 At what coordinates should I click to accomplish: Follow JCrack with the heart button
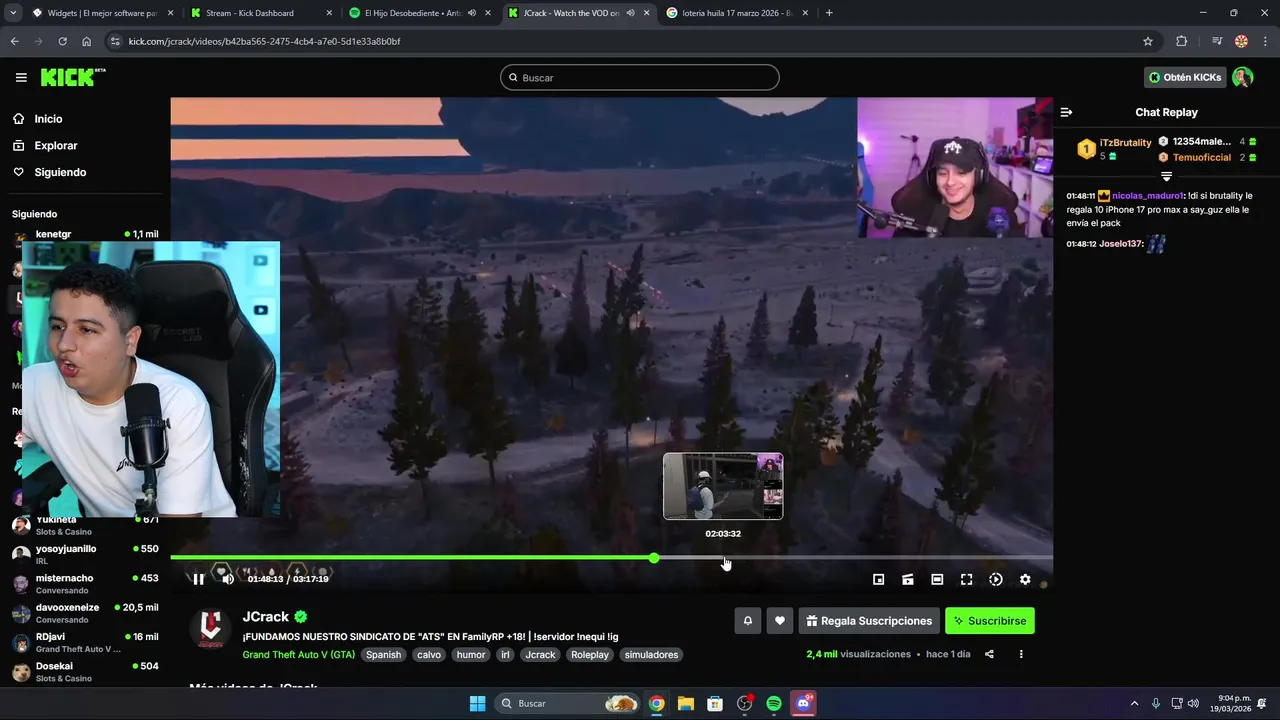tap(780, 621)
